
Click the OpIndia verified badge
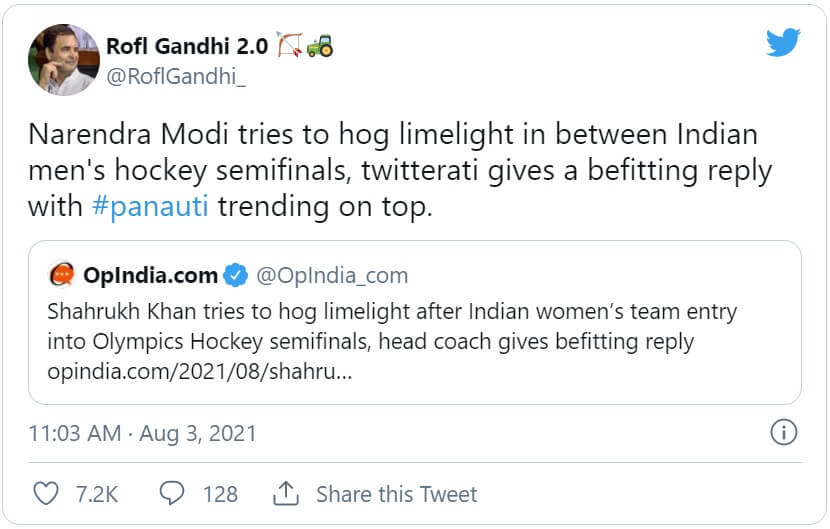coord(235,275)
